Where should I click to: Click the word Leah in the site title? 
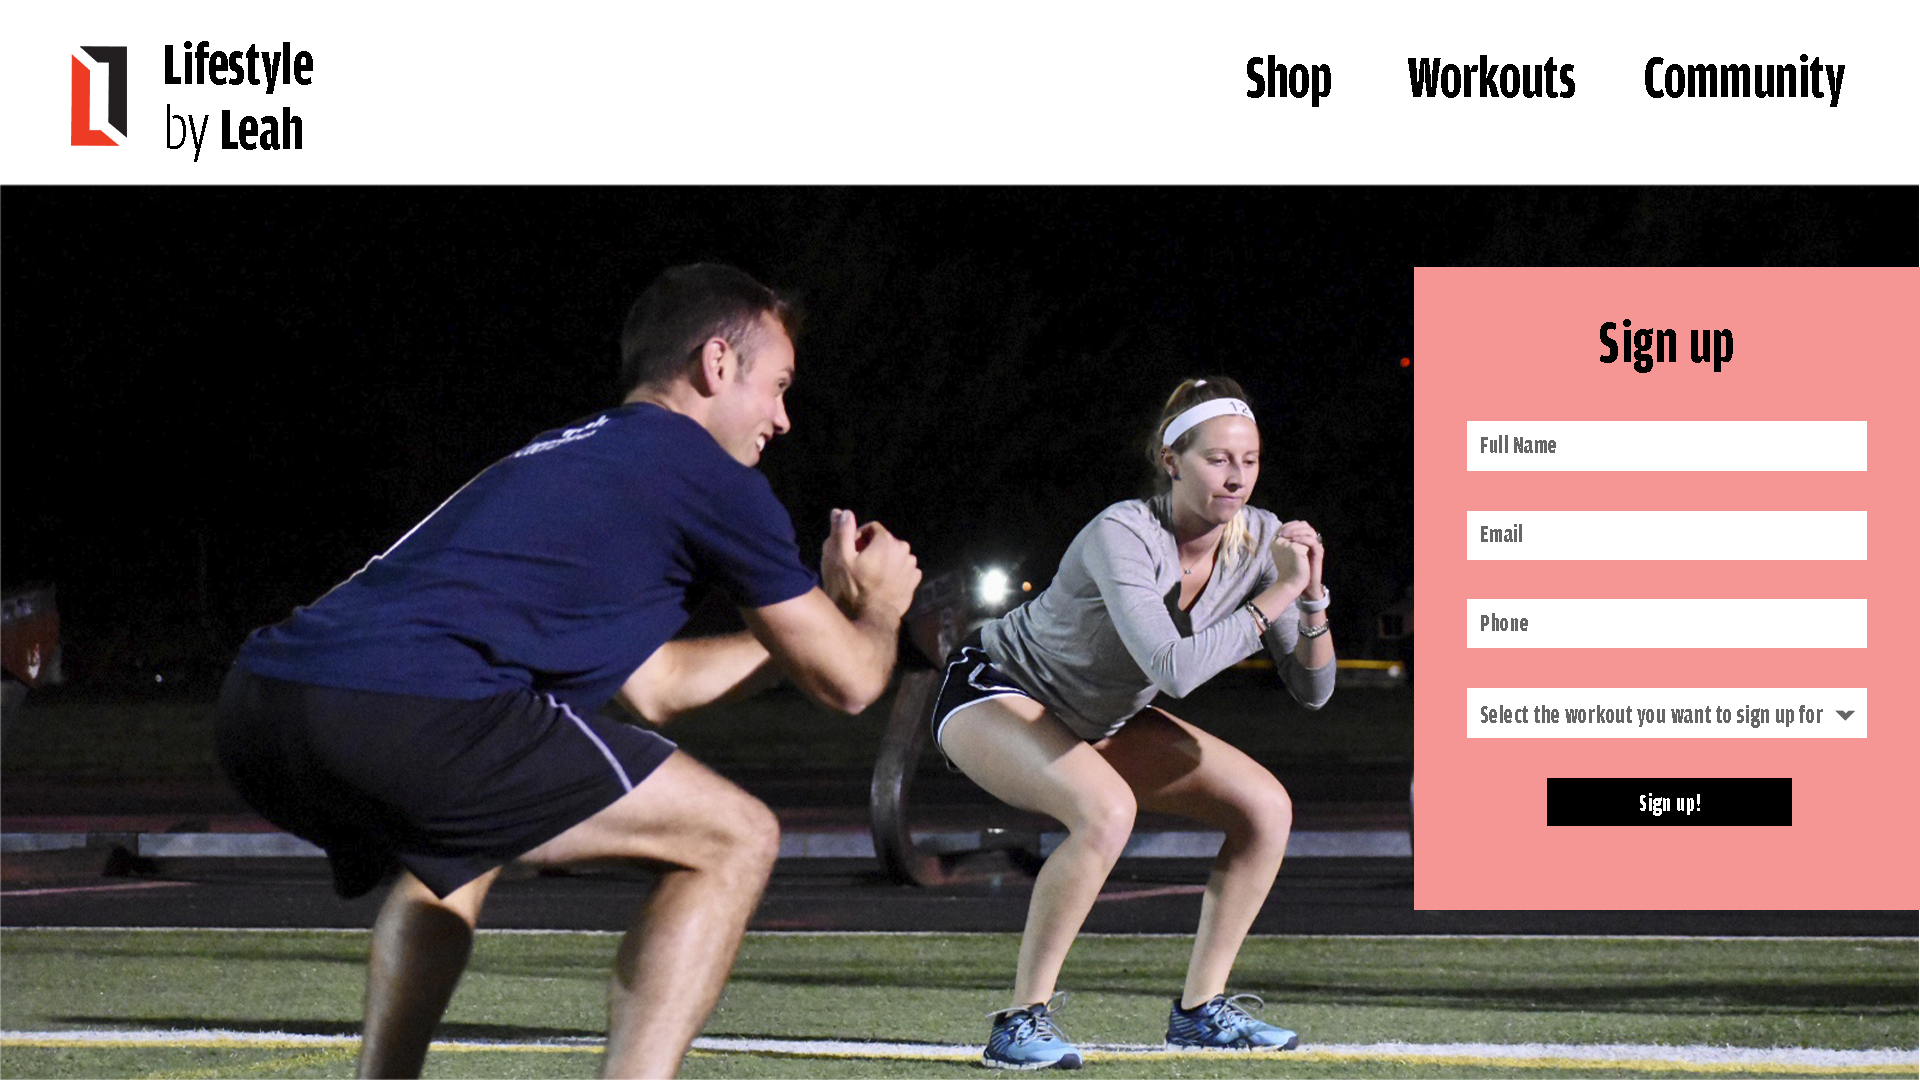(261, 130)
